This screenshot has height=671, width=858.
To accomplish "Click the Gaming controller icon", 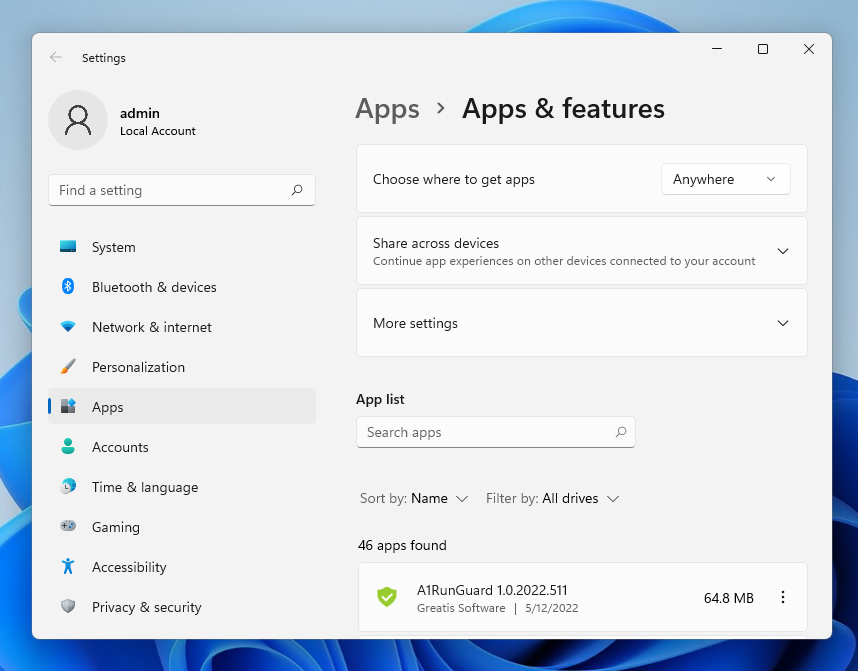I will click(x=68, y=527).
